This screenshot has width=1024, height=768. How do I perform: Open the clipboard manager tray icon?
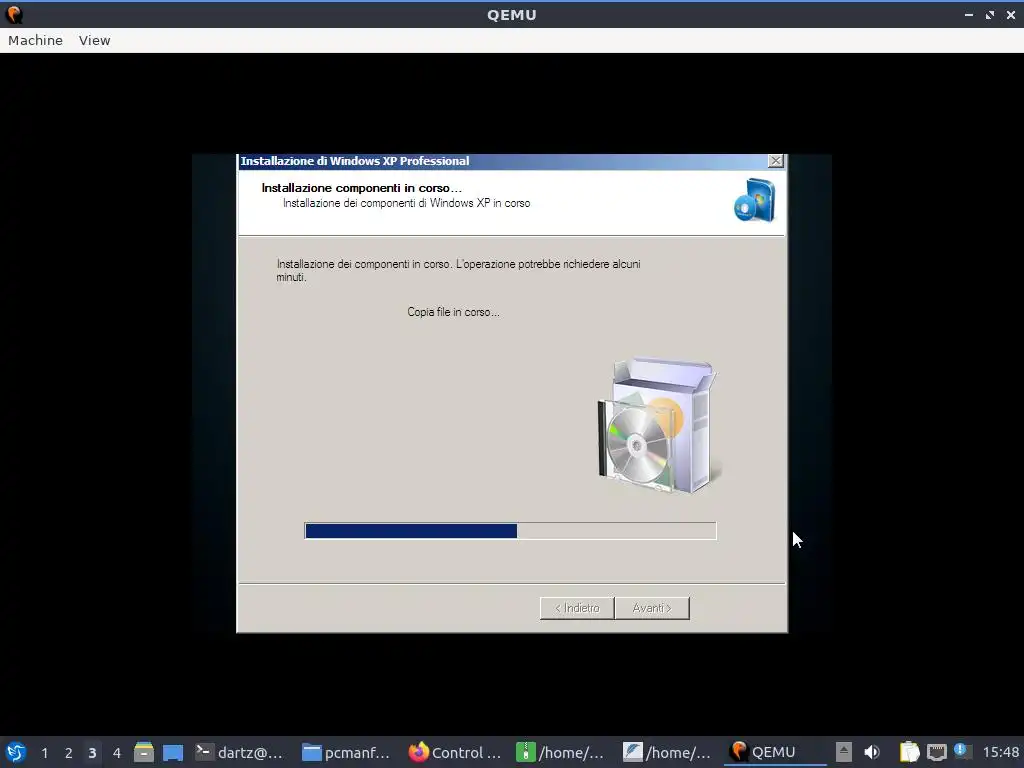pyautogui.click(x=909, y=752)
